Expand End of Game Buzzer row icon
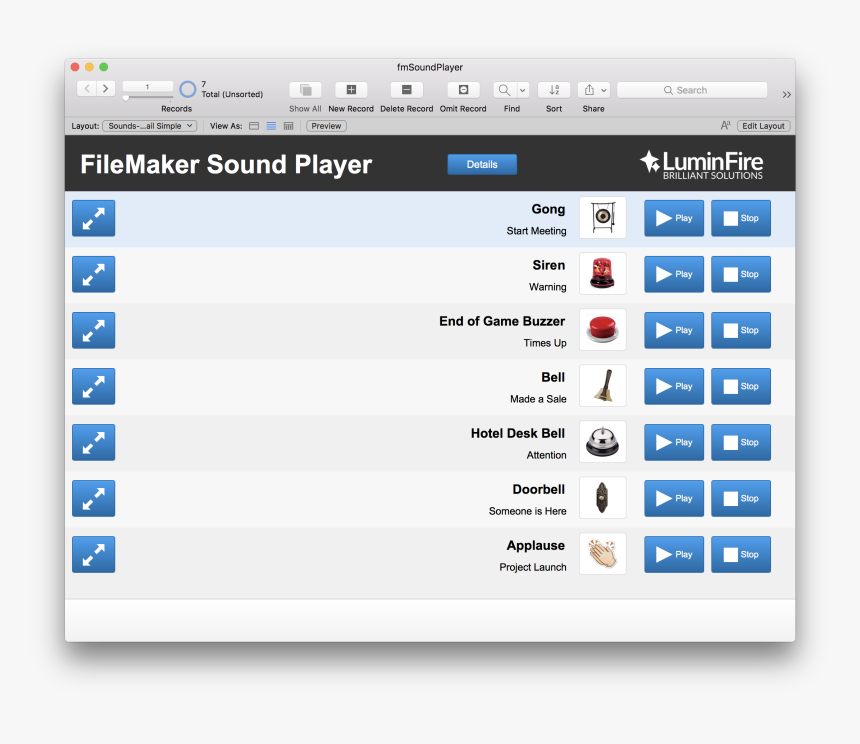This screenshot has width=860, height=744. (94, 330)
